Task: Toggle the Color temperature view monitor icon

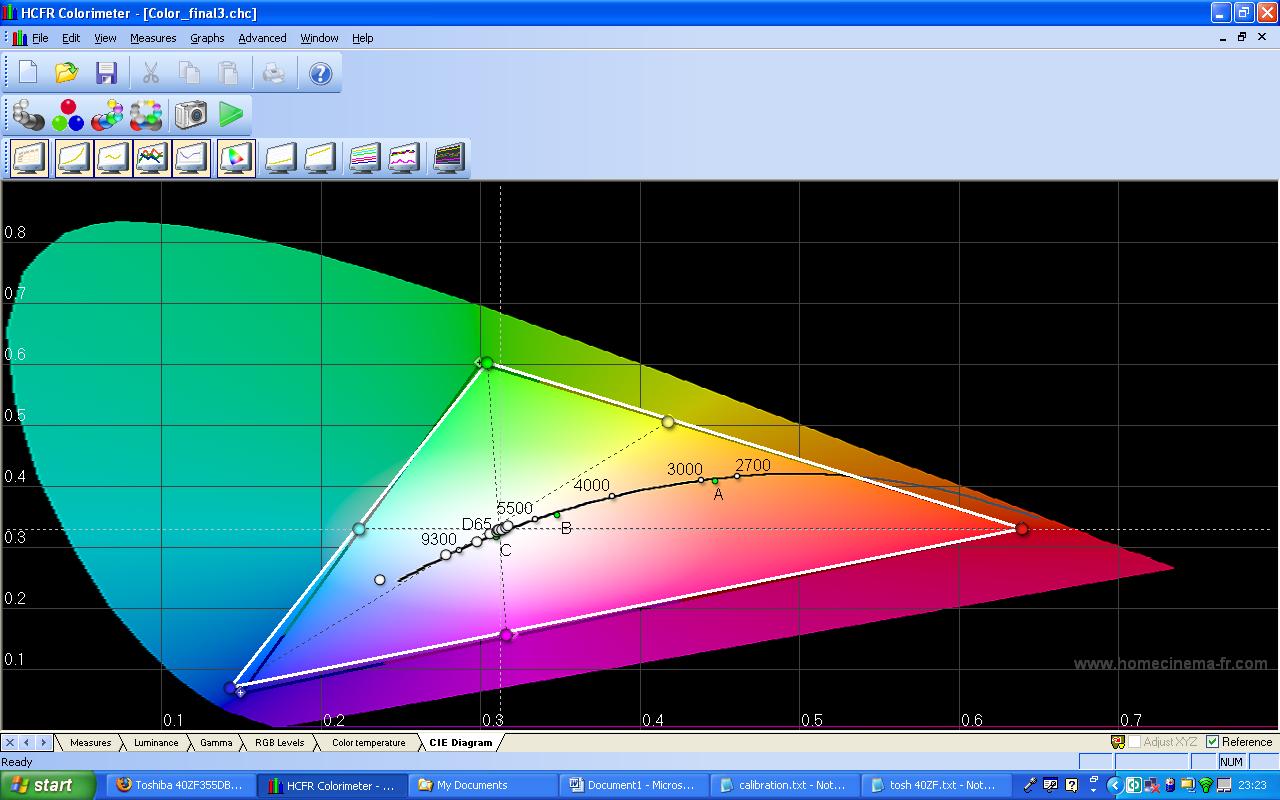Action: tap(191, 158)
